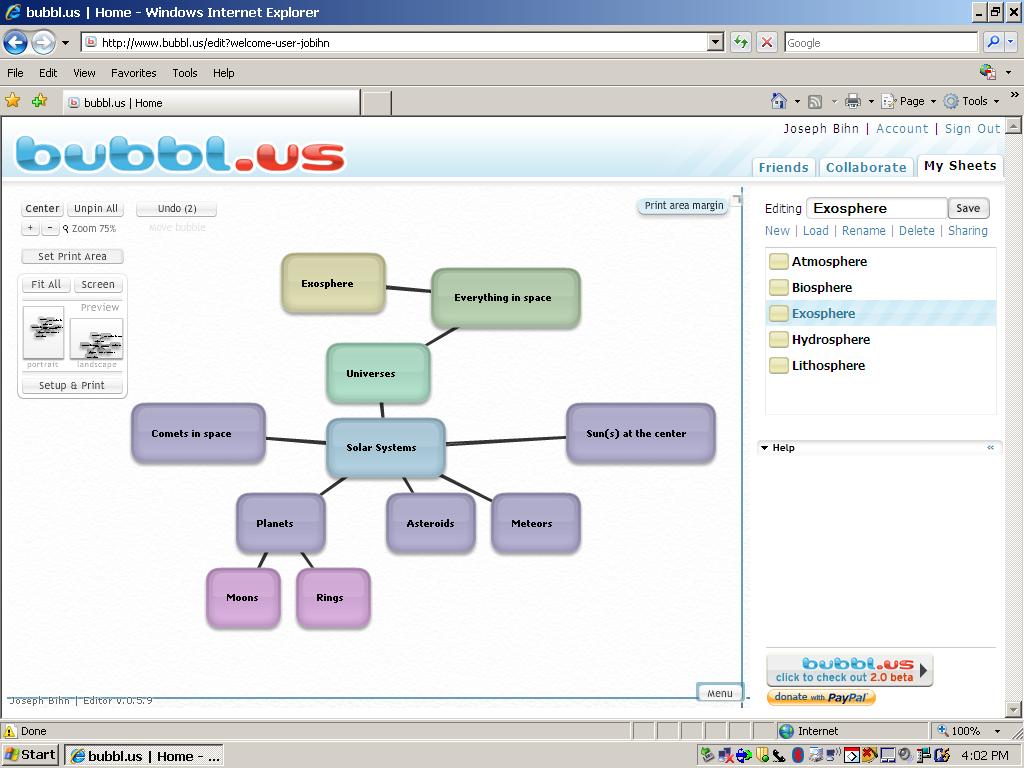Switch to the Collaborate tab
Viewport: 1024px width, 768px height.
866,167
